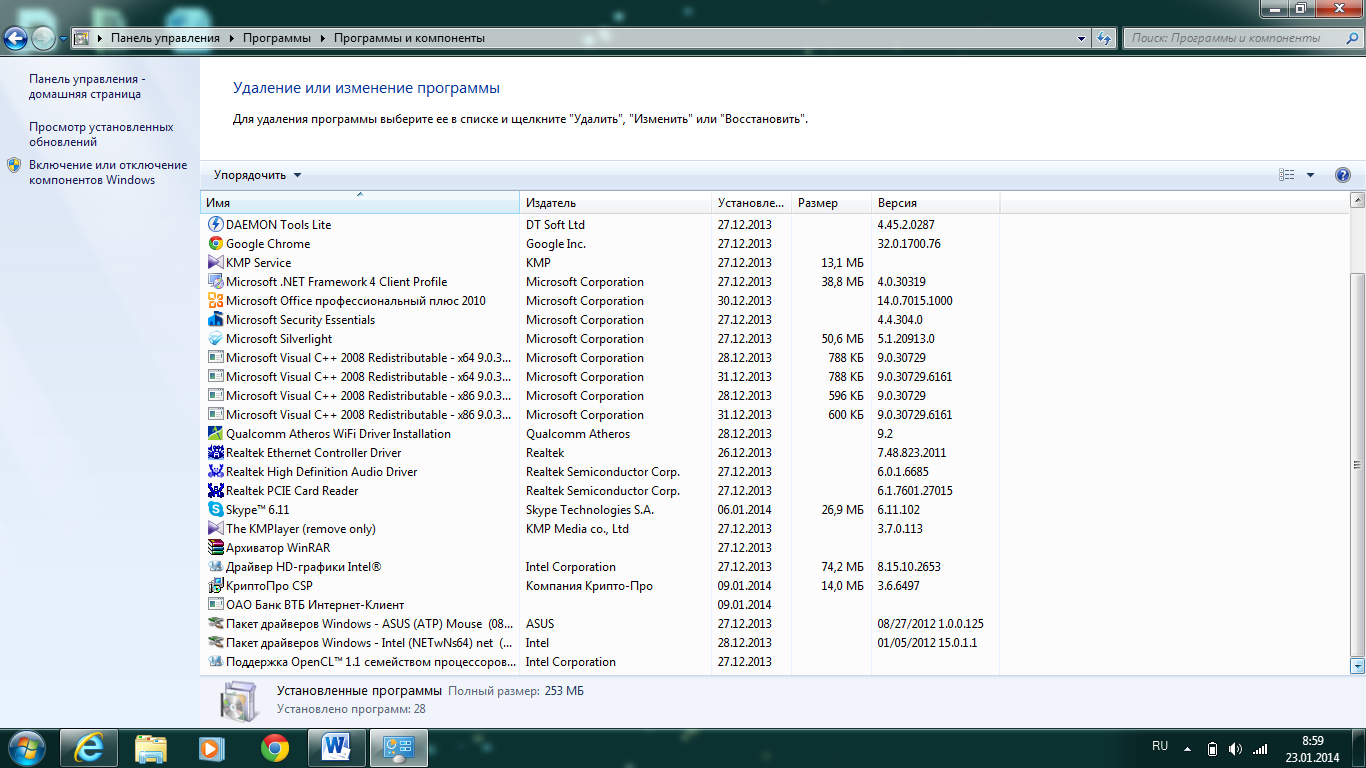Viewport: 1366px width, 768px height.
Task: Switch to Word on the taskbar
Action: point(336,747)
